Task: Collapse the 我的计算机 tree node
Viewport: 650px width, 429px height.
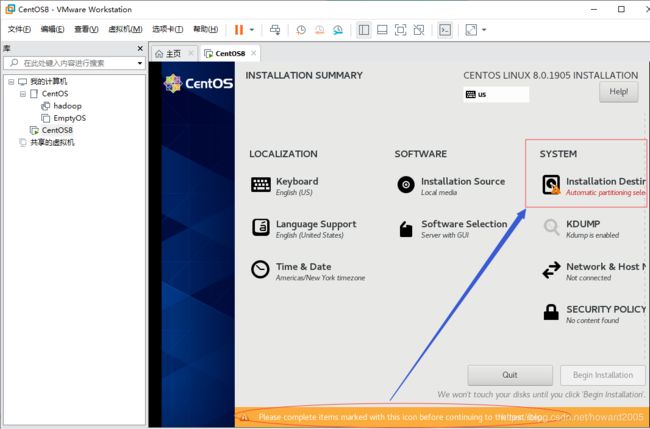Action: [11, 82]
